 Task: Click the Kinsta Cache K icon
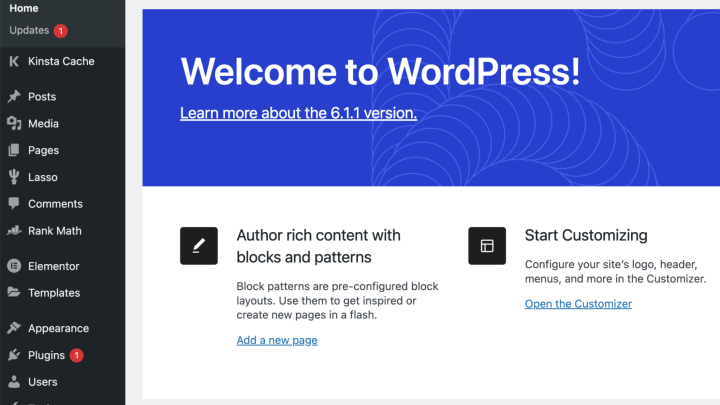(14, 61)
